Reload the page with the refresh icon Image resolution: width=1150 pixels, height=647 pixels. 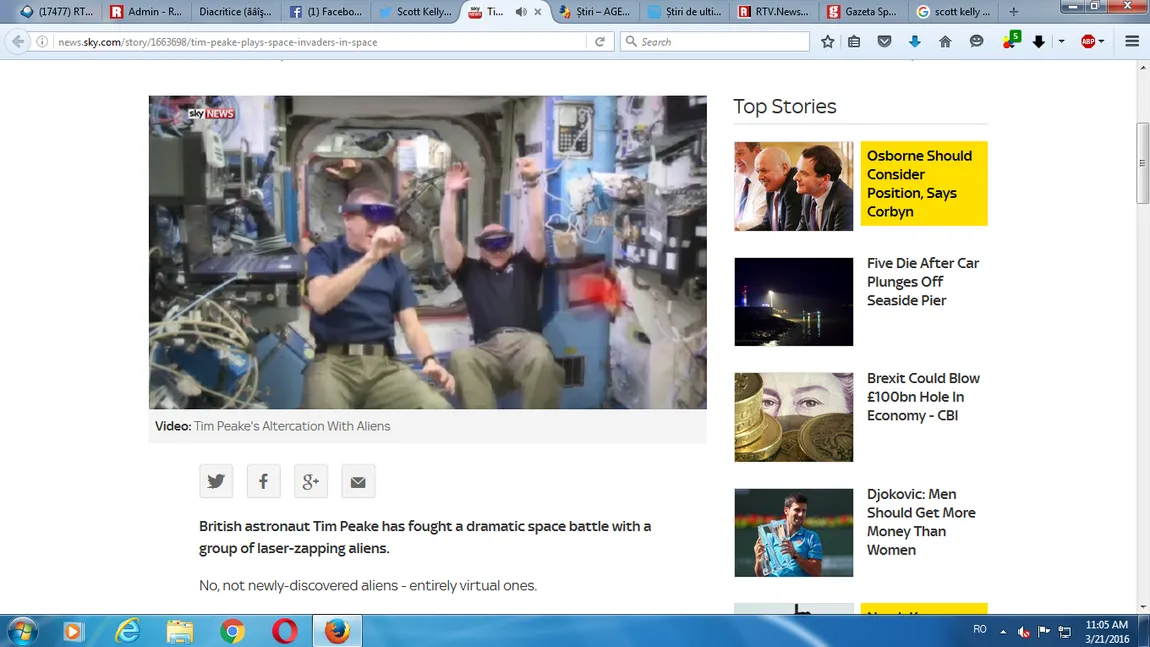click(600, 42)
